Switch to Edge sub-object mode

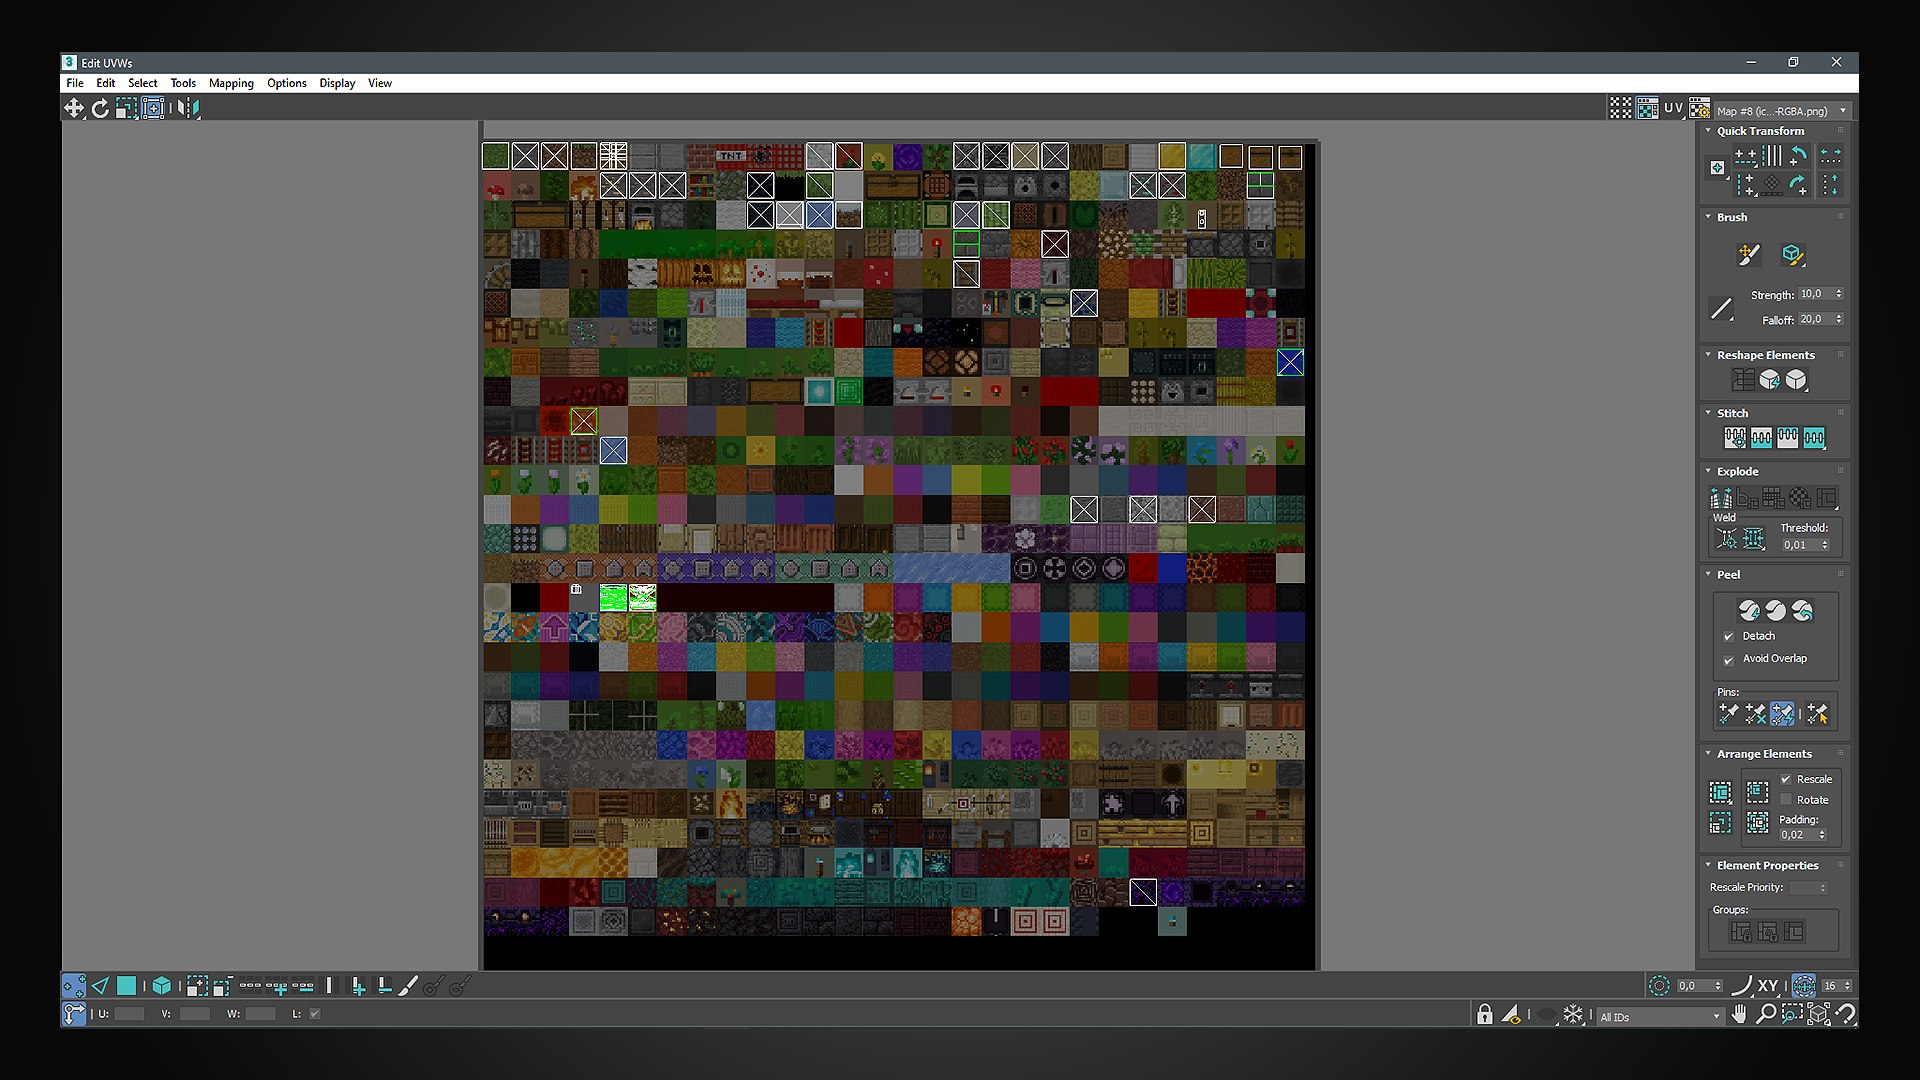pos(100,986)
